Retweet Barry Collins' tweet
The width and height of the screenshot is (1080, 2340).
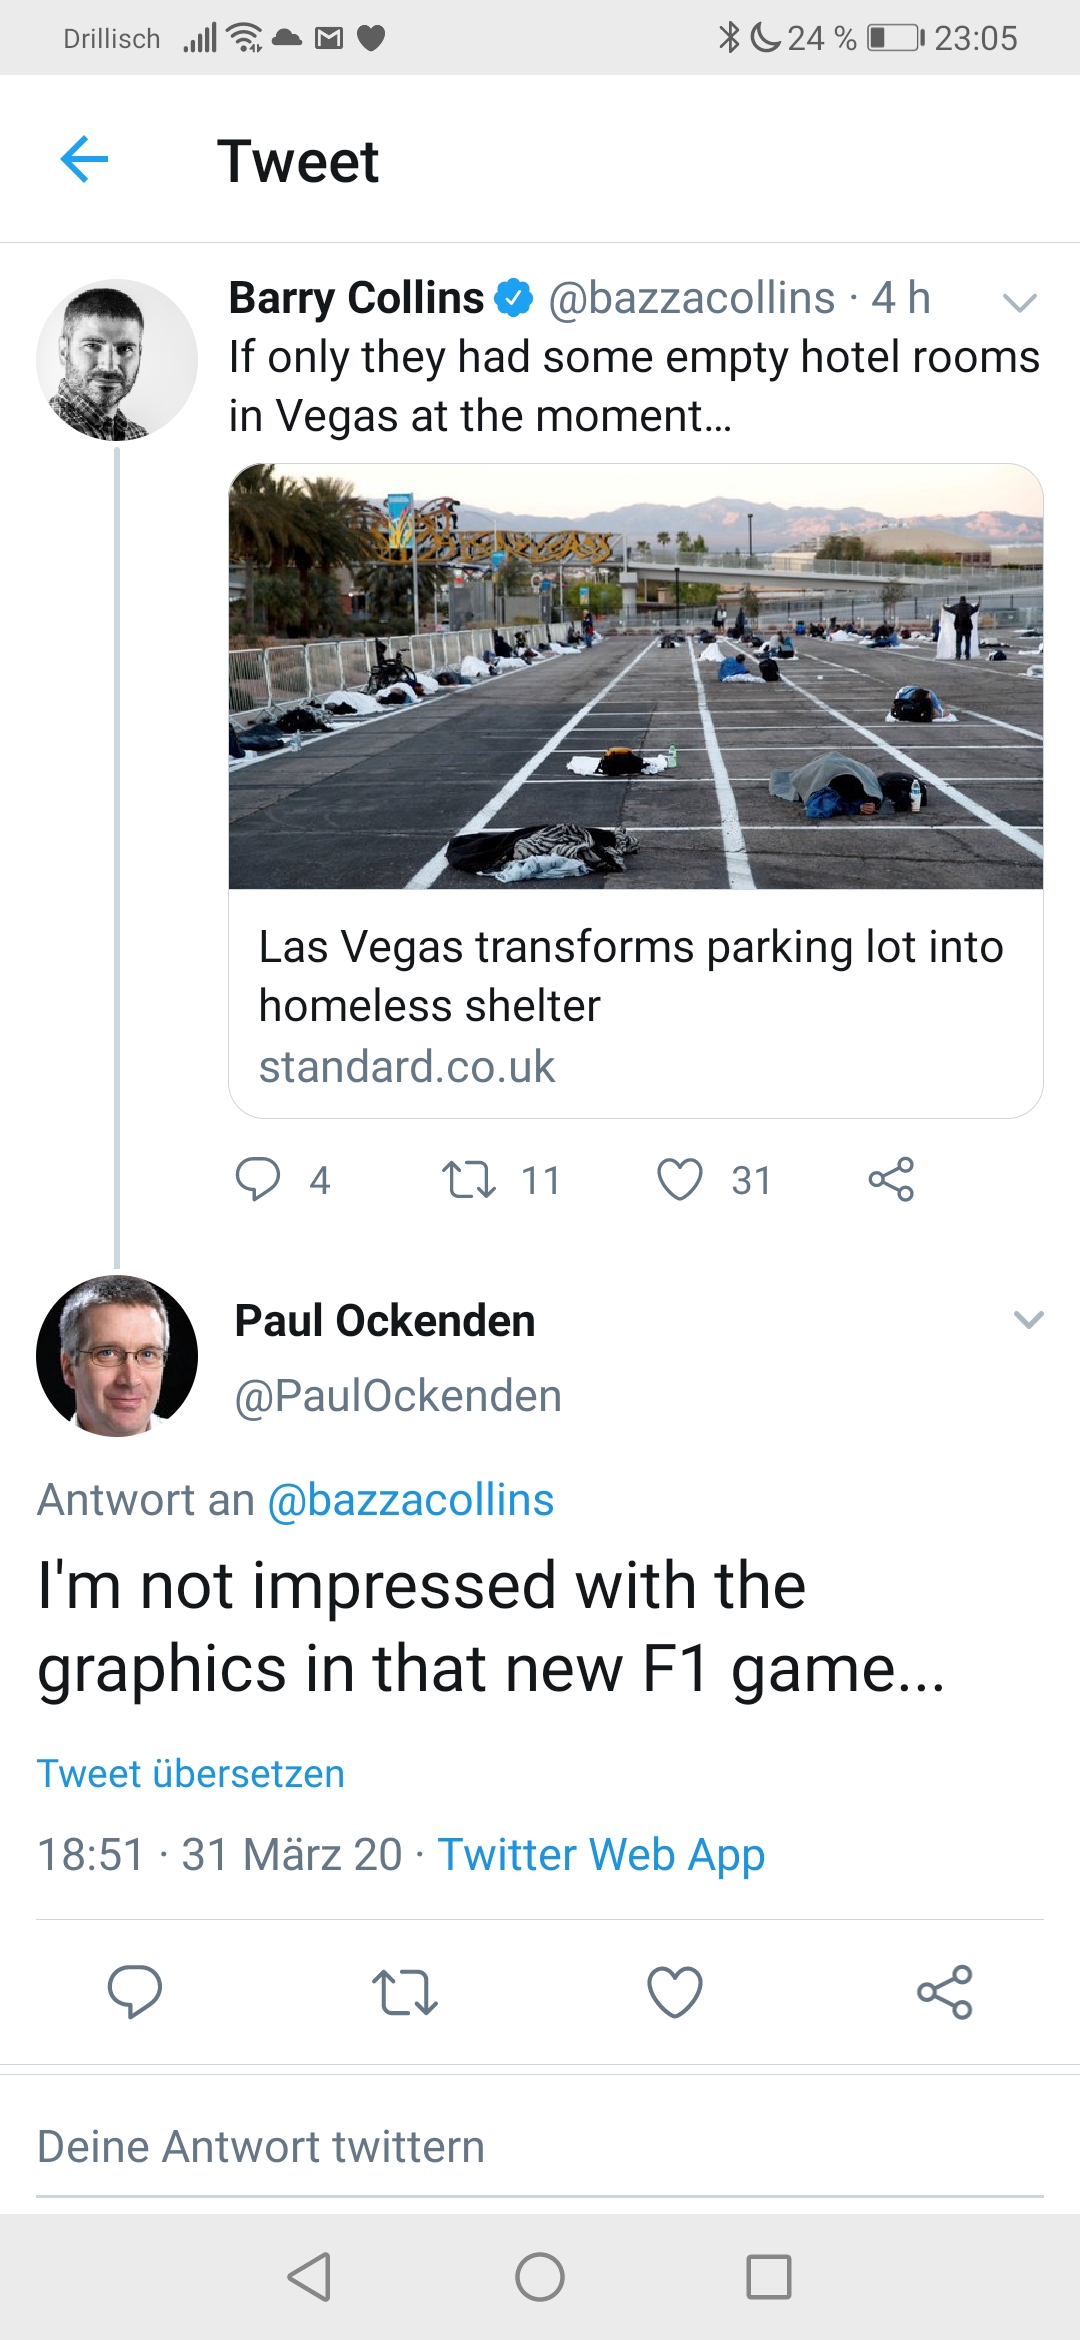point(469,1179)
